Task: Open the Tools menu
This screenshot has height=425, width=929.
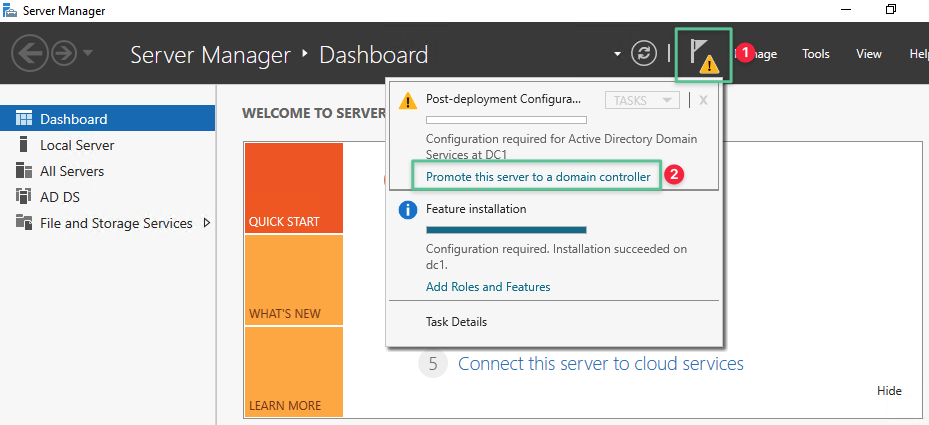Action: click(x=815, y=54)
